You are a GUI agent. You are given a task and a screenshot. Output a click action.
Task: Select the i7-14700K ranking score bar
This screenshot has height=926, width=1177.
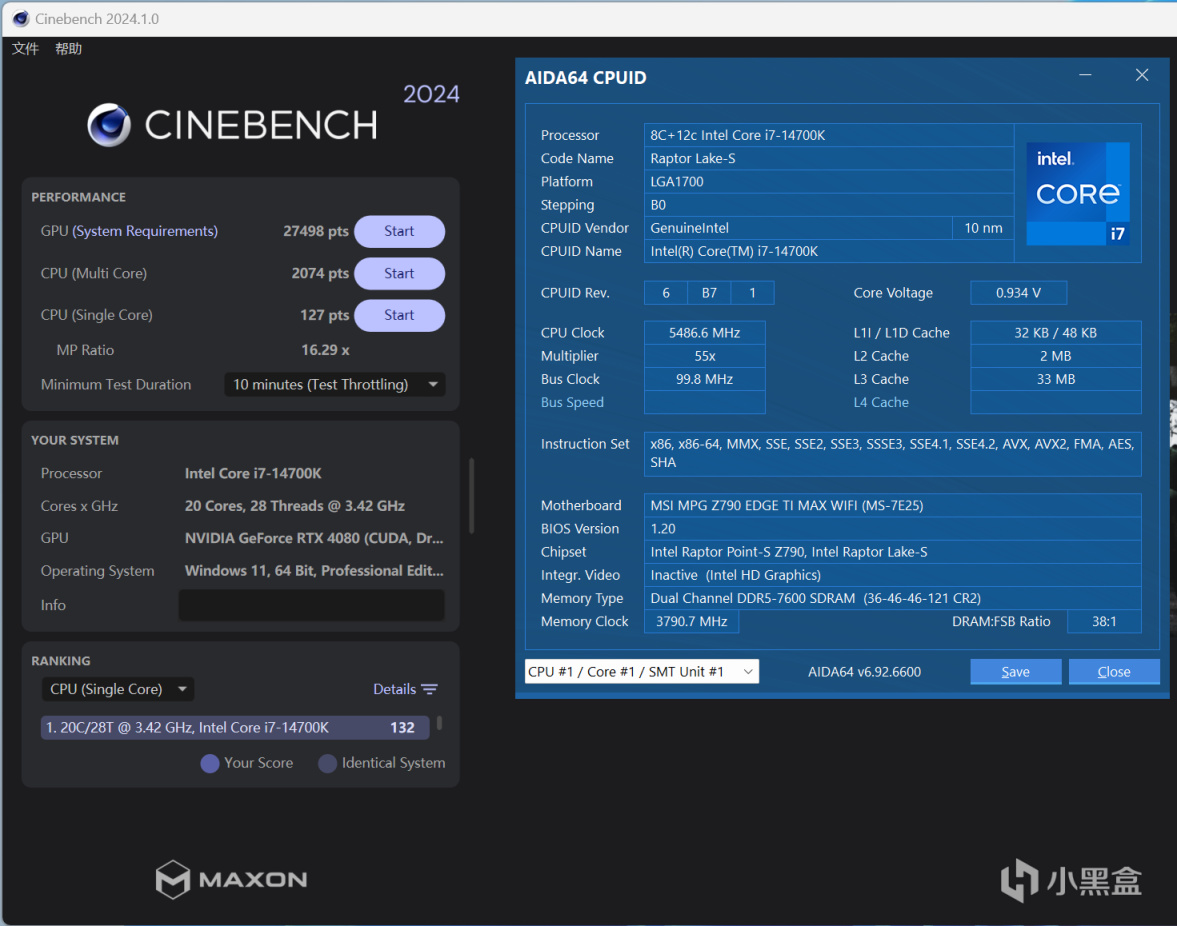(x=235, y=727)
